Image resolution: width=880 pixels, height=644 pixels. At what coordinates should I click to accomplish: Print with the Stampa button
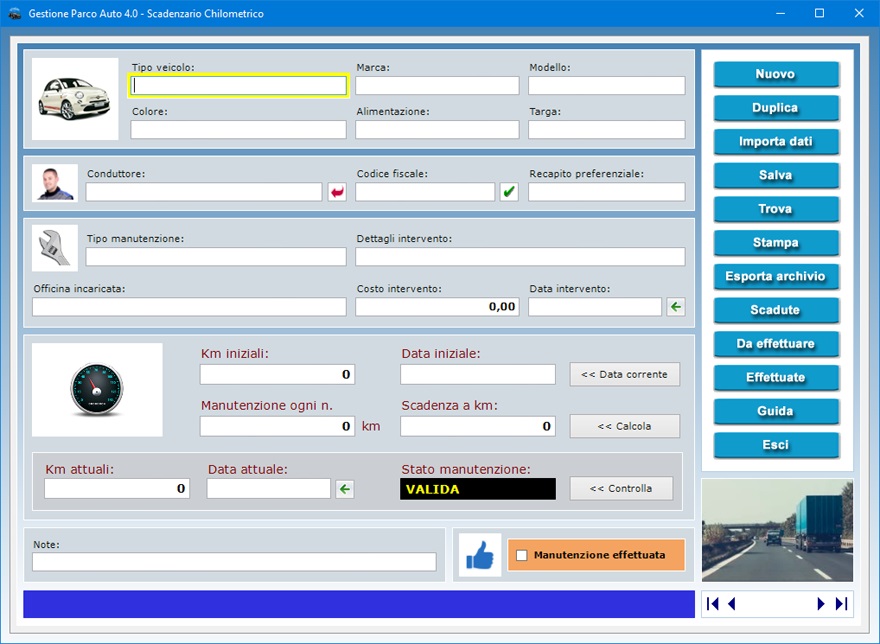point(776,243)
